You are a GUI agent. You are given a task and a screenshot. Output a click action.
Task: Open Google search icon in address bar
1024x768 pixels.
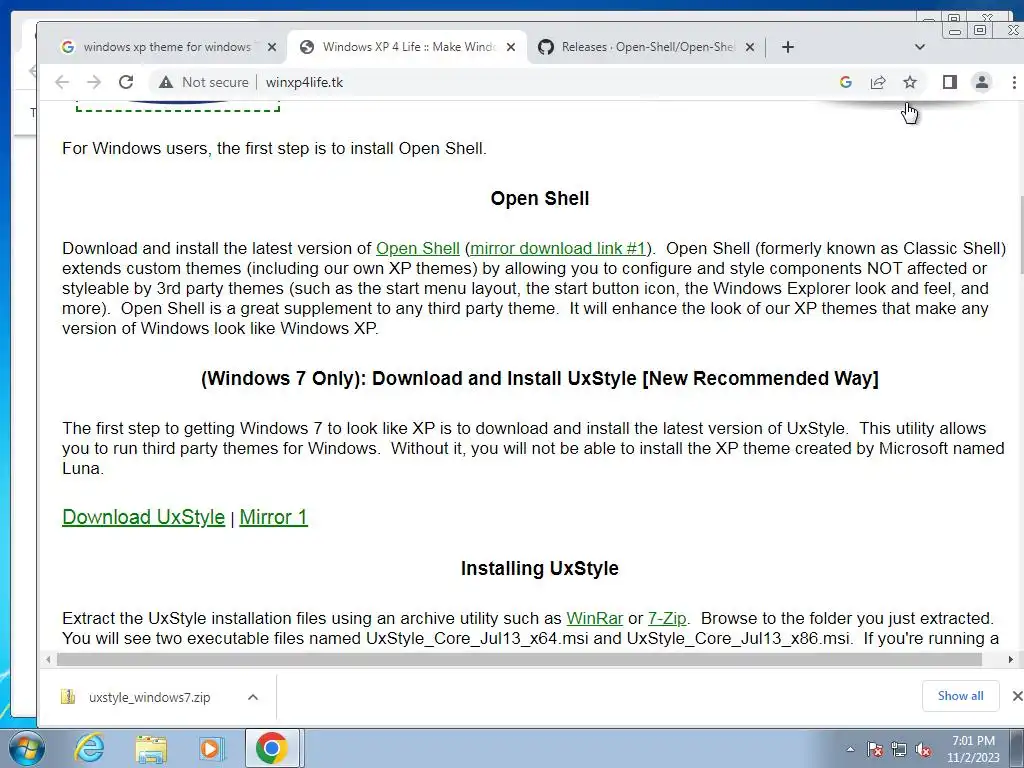pos(846,82)
